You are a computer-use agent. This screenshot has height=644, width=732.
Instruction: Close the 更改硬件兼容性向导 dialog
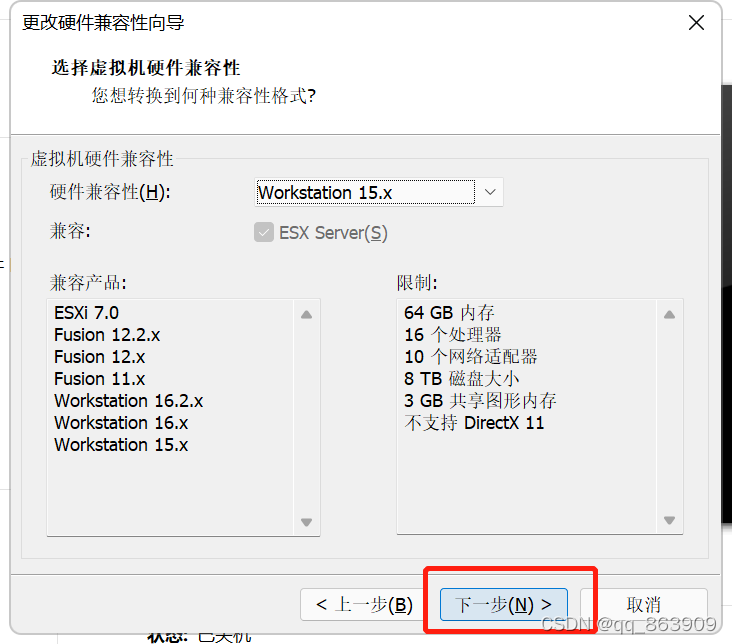coord(696,22)
